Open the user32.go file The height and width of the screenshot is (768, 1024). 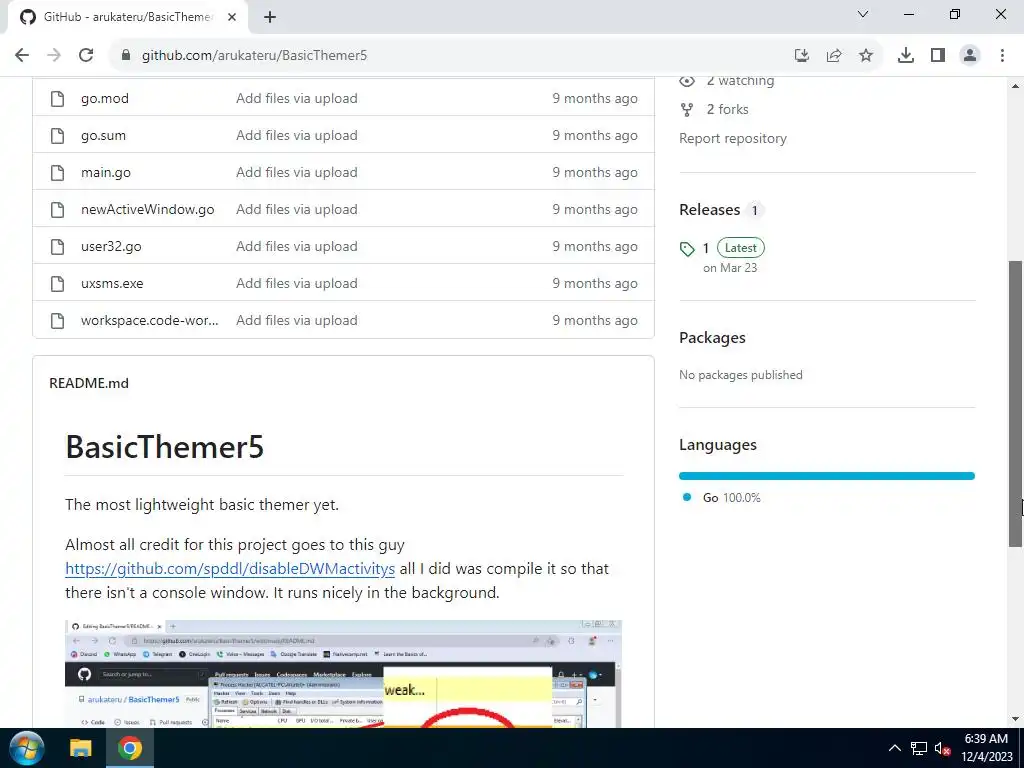111,247
